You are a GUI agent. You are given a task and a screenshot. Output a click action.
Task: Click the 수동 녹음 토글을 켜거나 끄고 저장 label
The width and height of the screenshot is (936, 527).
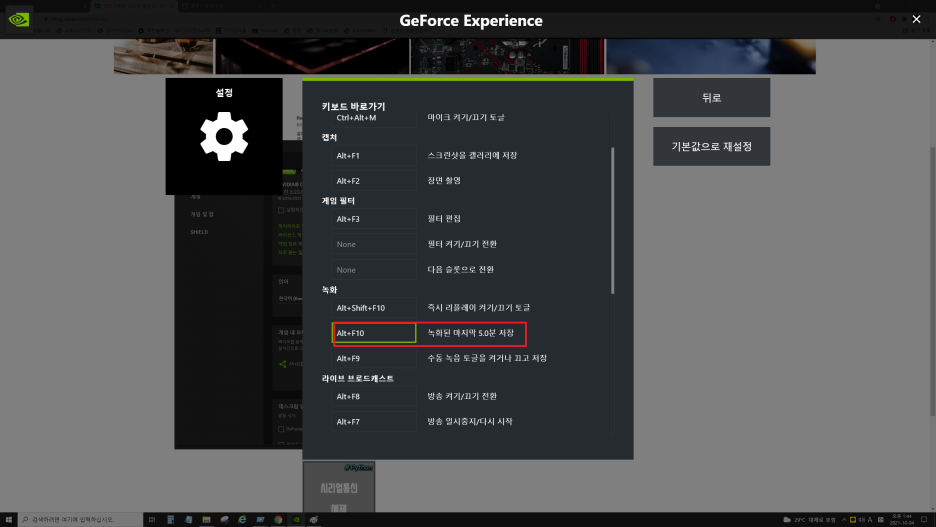coord(487,358)
